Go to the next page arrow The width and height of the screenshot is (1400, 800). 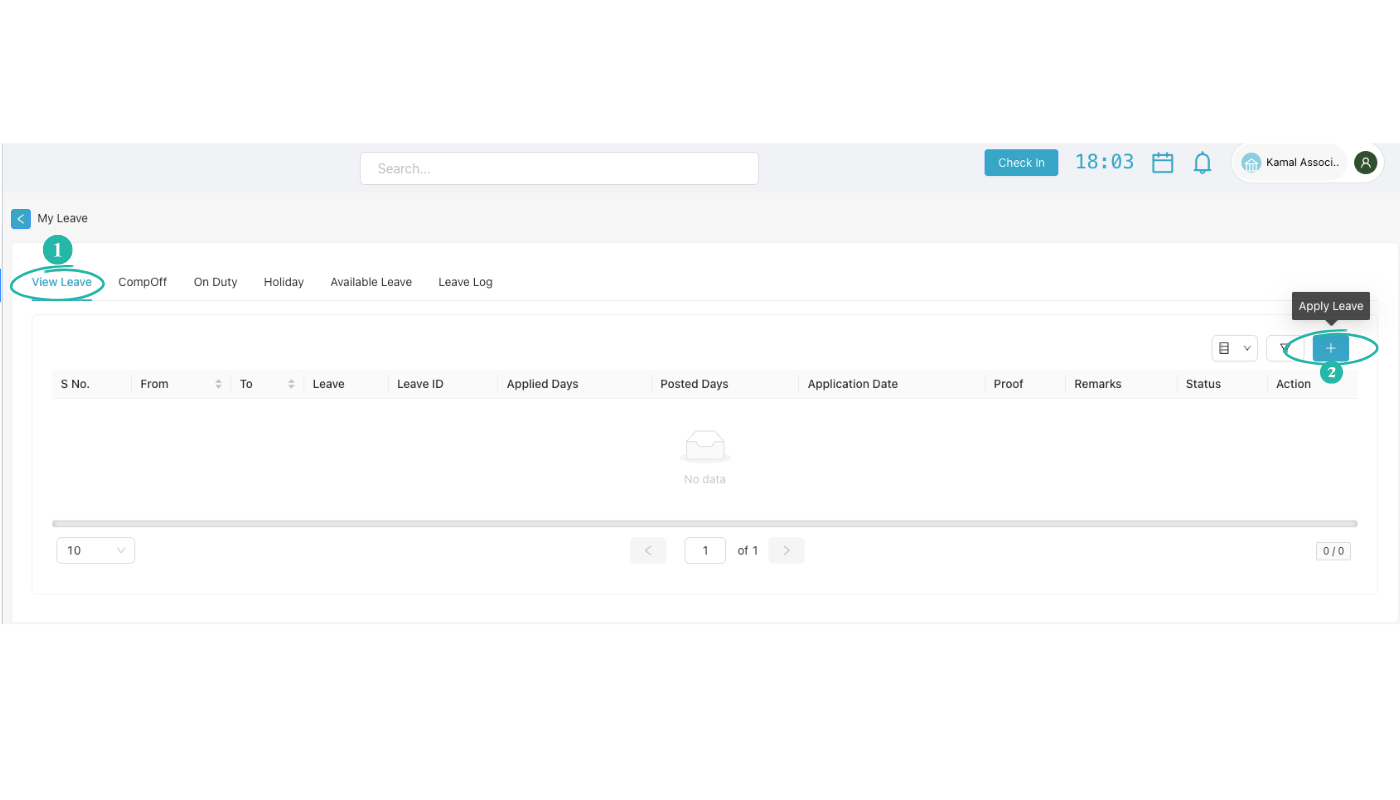(786, 551)
